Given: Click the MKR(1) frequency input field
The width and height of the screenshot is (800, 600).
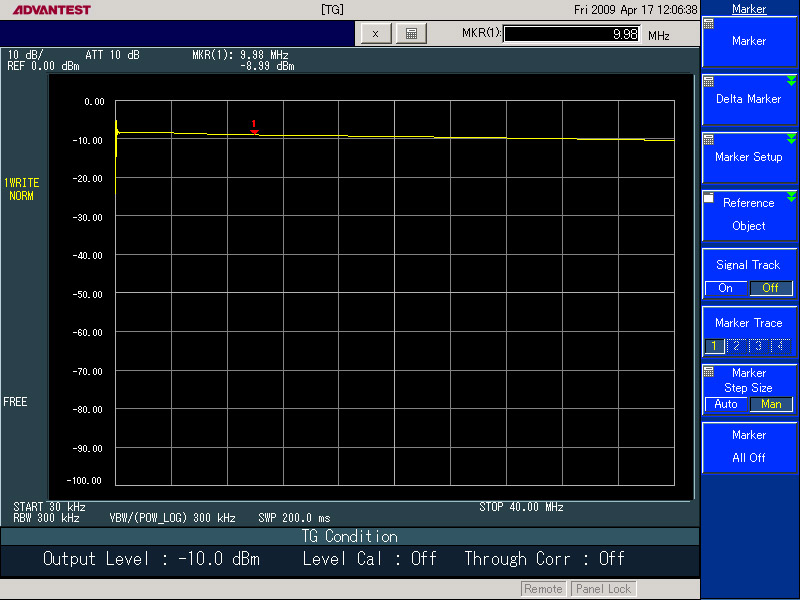Looking at the screenshot, I should [571, 34].
